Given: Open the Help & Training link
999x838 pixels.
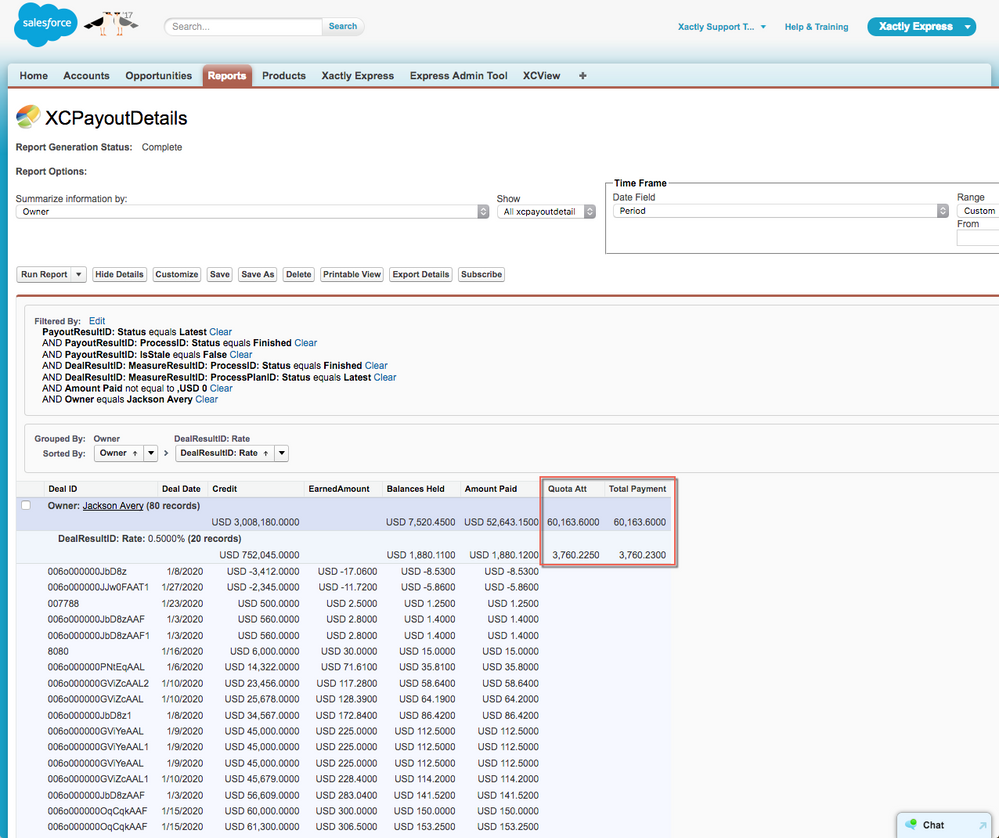Looking at the screenshot, I should (816, 27).
